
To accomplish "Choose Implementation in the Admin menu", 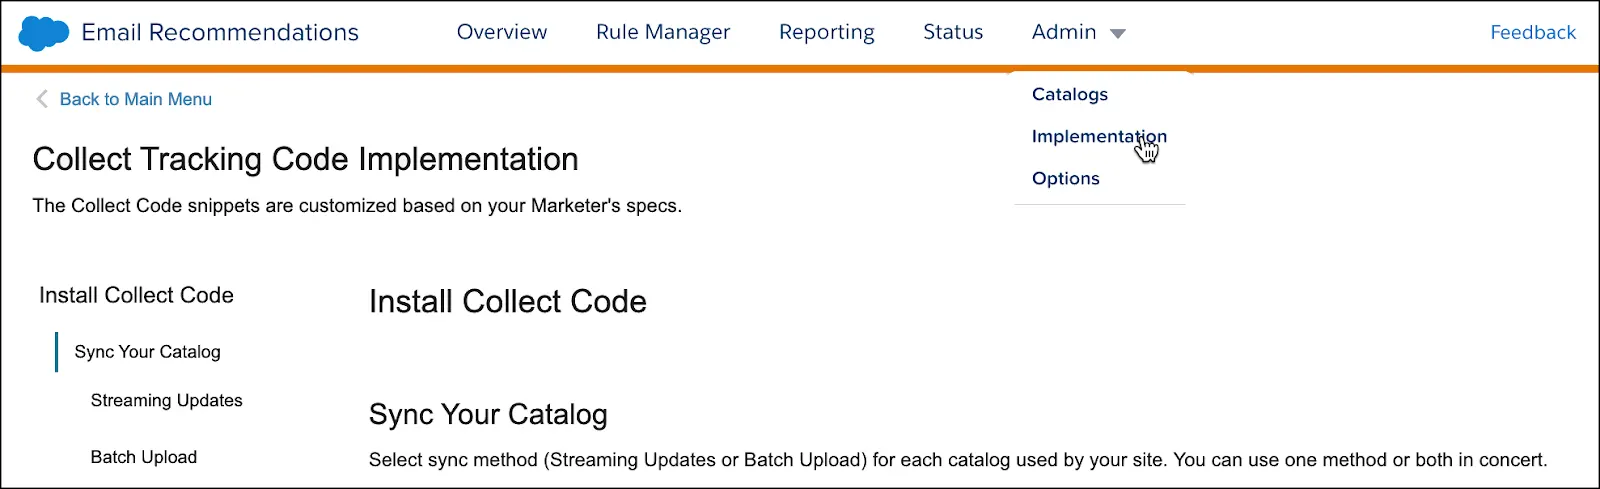I will (1099, 136).
